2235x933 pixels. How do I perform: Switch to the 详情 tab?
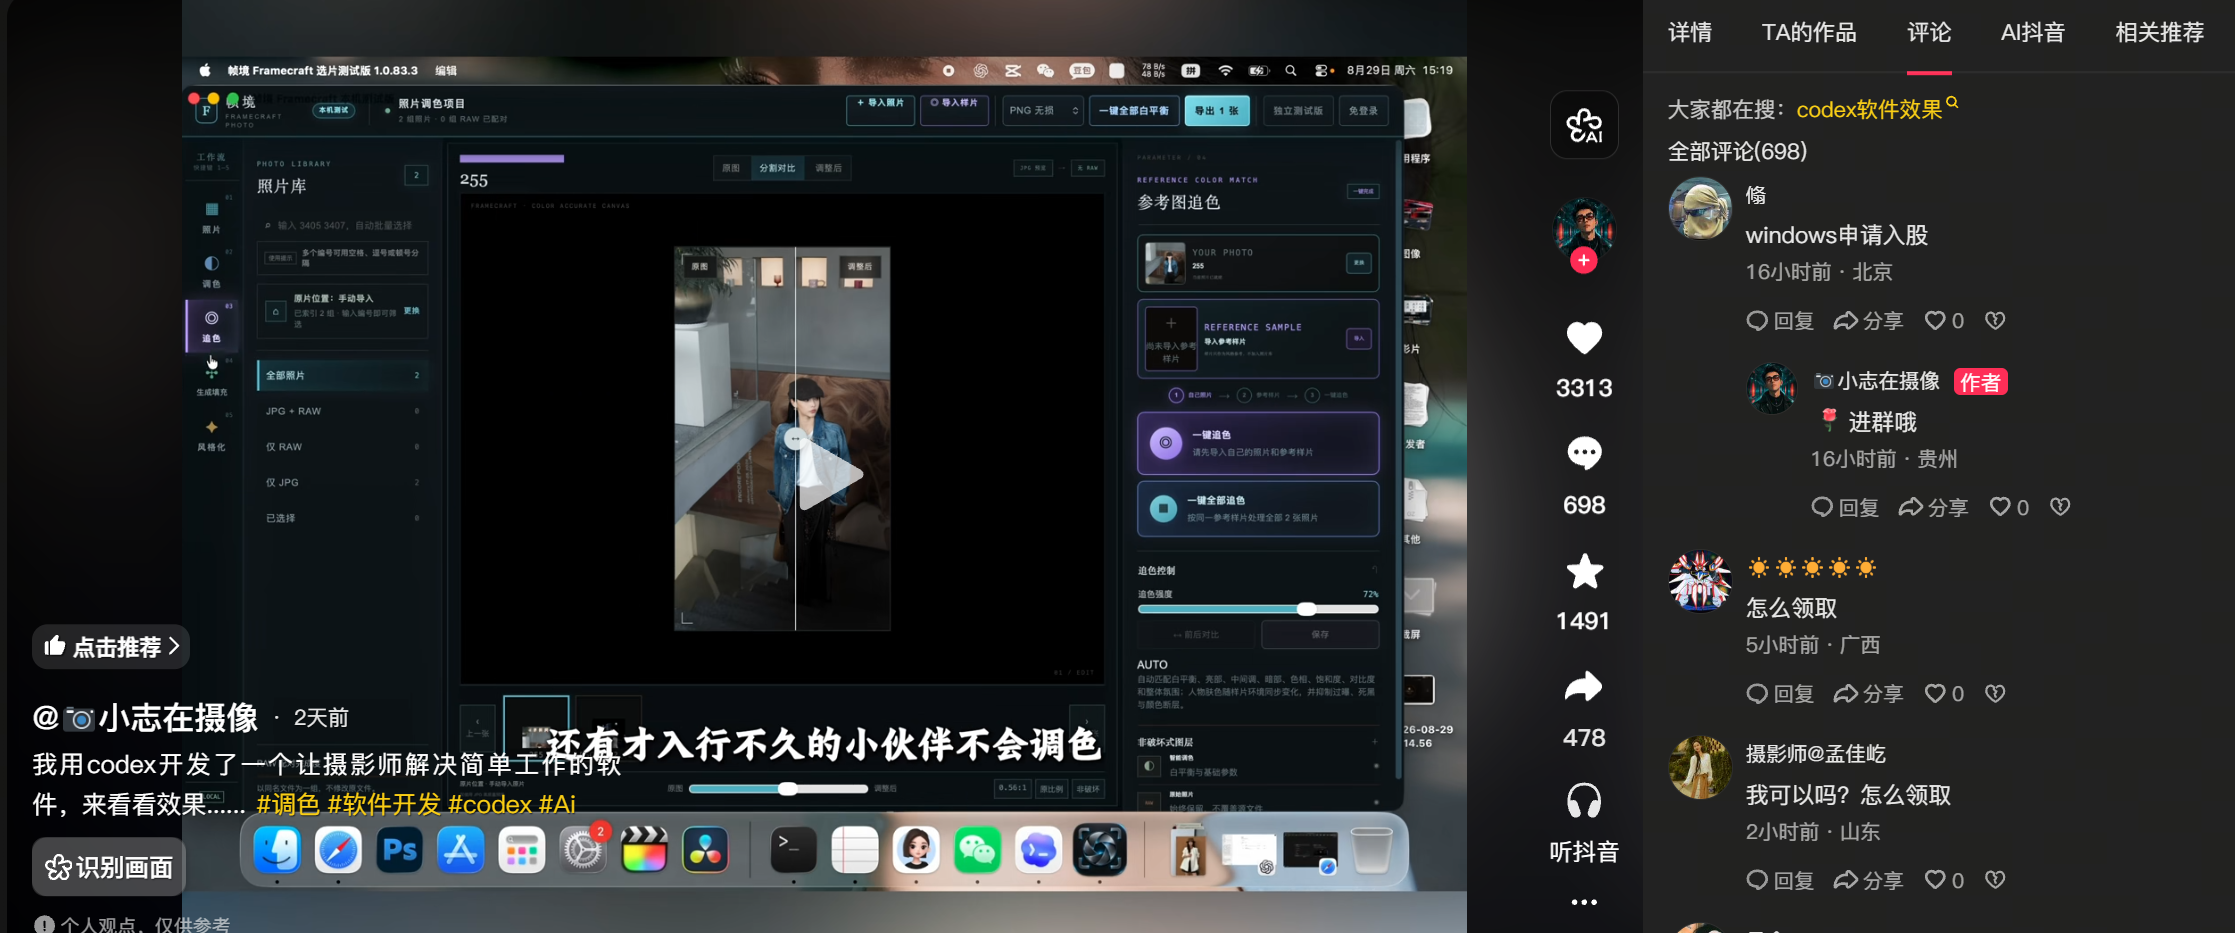coord(1690,33)
